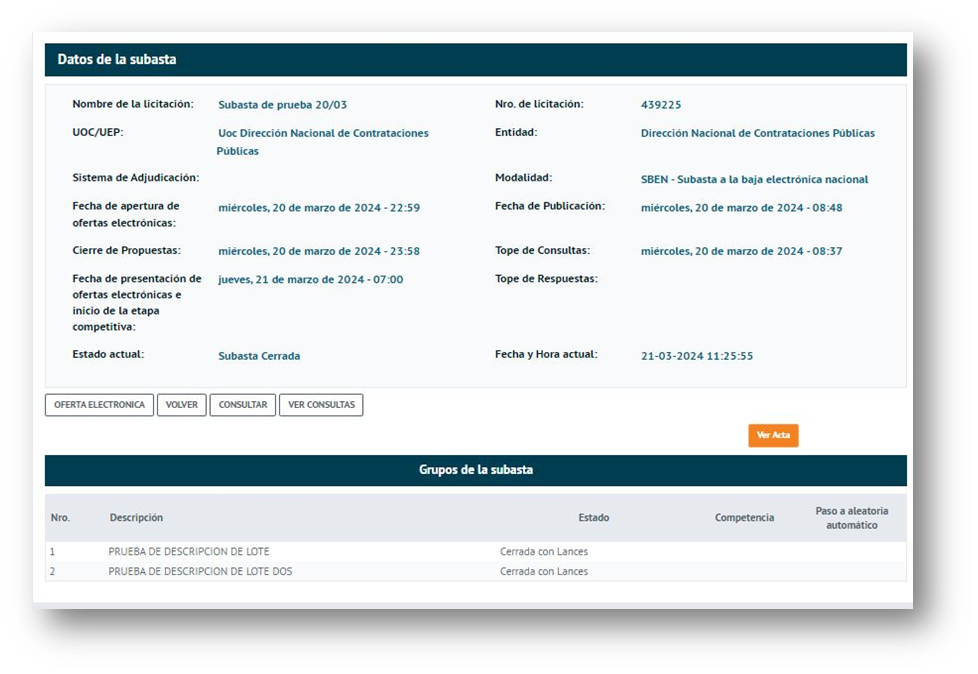Click the Tope de Consultas date ending in 08:37
978x674 pixels.
point(742,251)
